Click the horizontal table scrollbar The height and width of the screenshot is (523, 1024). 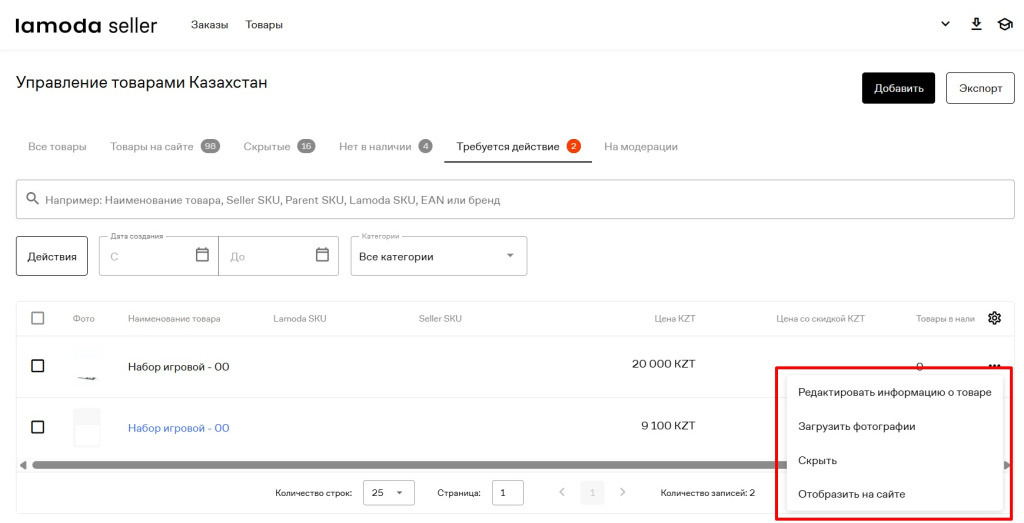pos(400,465)
